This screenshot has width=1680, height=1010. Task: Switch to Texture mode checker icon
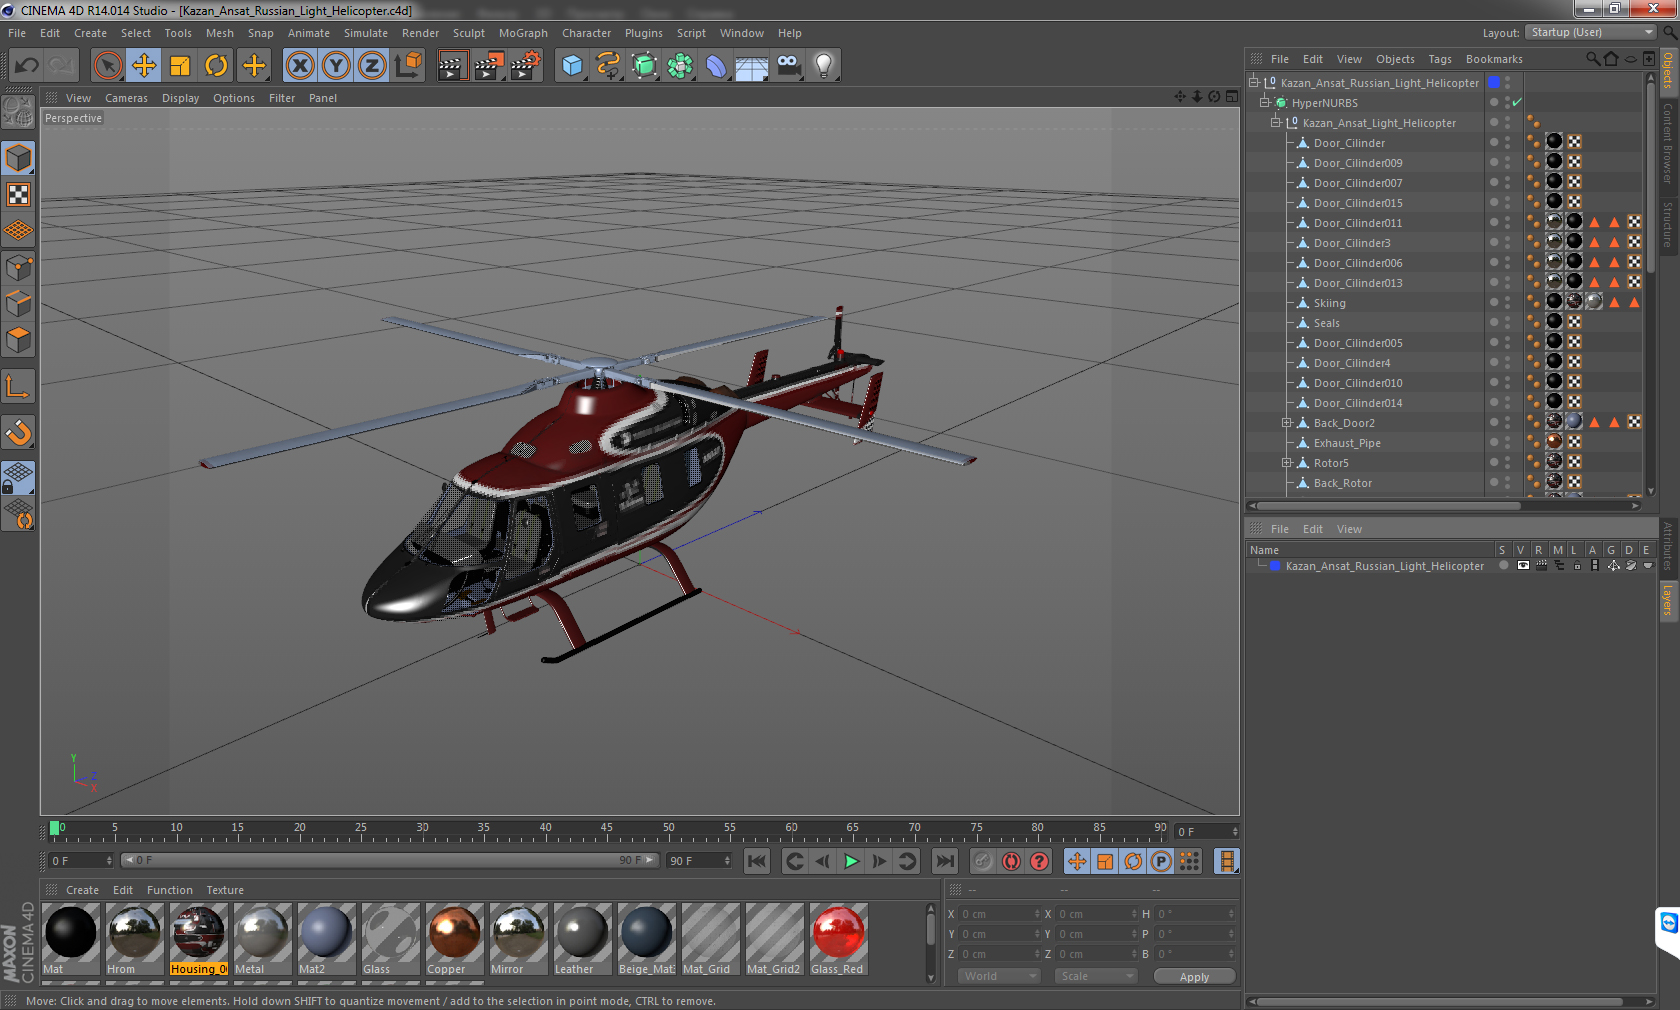[19, 194]
